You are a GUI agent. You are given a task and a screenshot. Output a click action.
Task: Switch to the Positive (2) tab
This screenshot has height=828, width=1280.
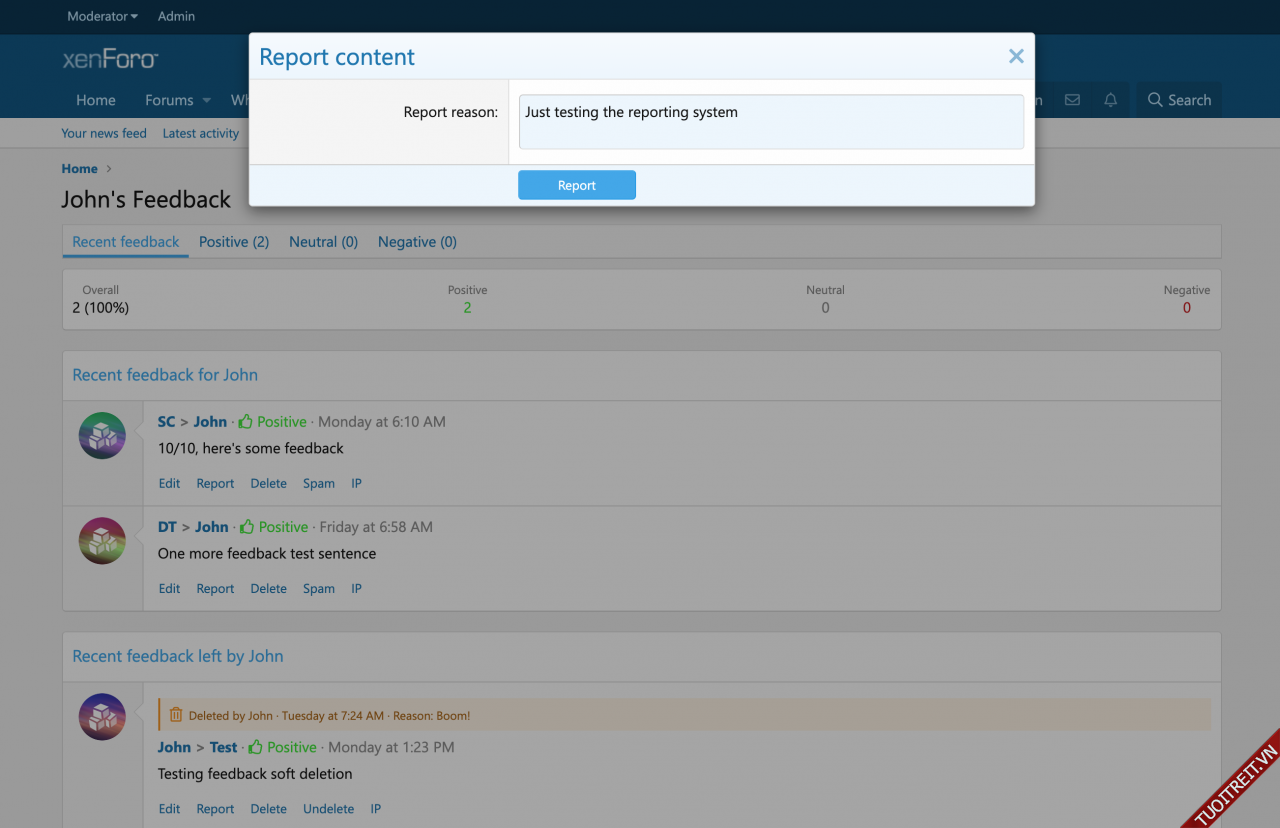[234, 242]
